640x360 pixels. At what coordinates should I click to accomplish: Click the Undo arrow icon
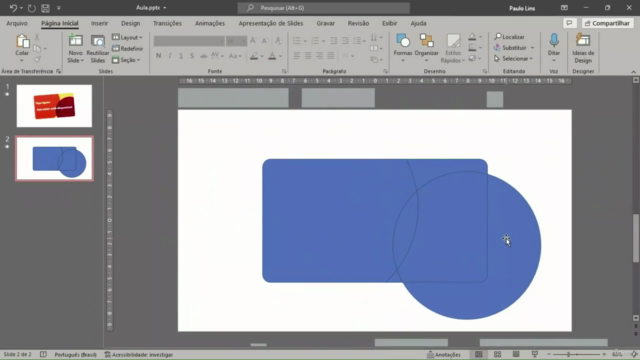(x=13, y=8)
